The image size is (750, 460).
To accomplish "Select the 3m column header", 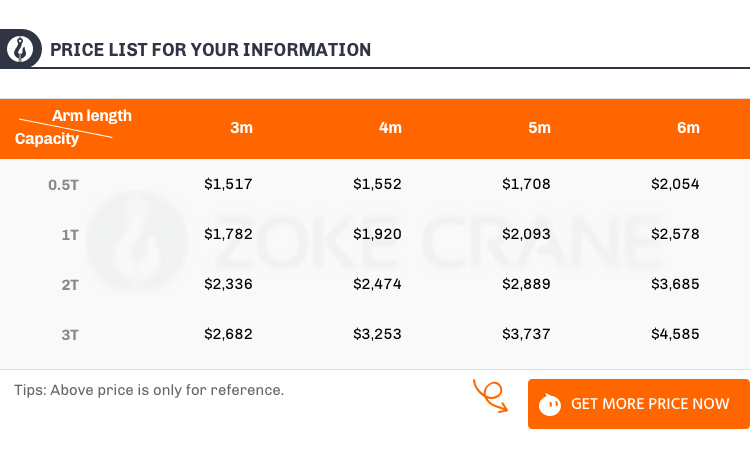I will pyautogui.click(x=242, y=128).
